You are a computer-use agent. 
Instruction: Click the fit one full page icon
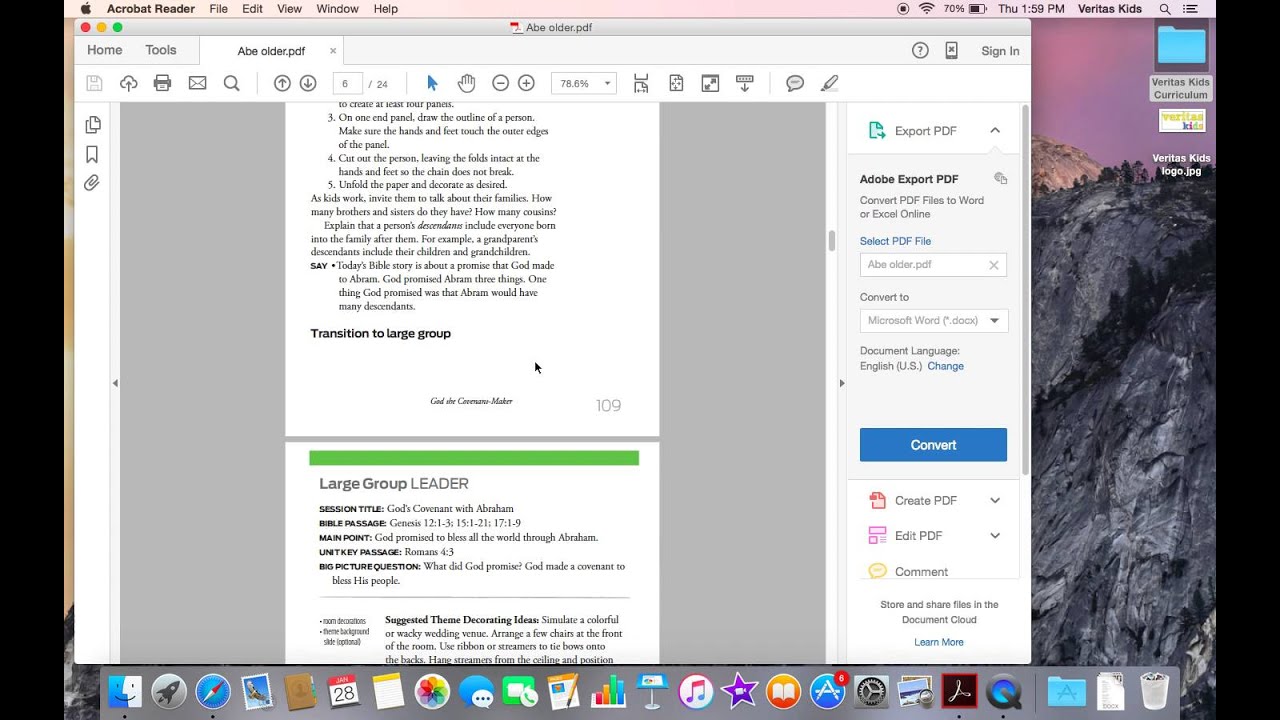tap(676, 83)
